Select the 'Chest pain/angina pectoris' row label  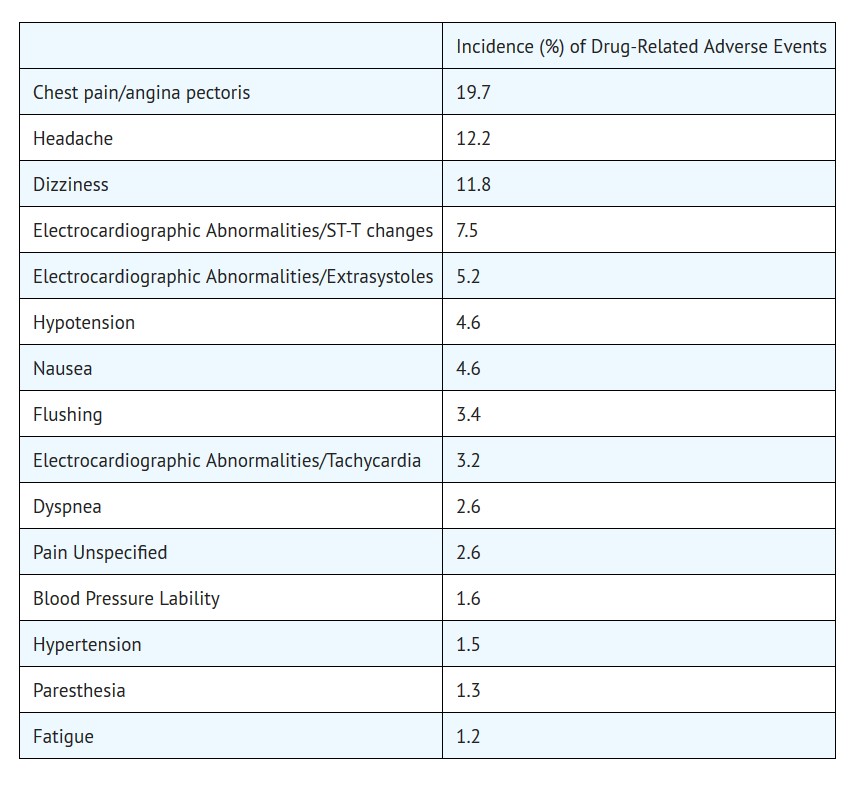tap(141, 93)
